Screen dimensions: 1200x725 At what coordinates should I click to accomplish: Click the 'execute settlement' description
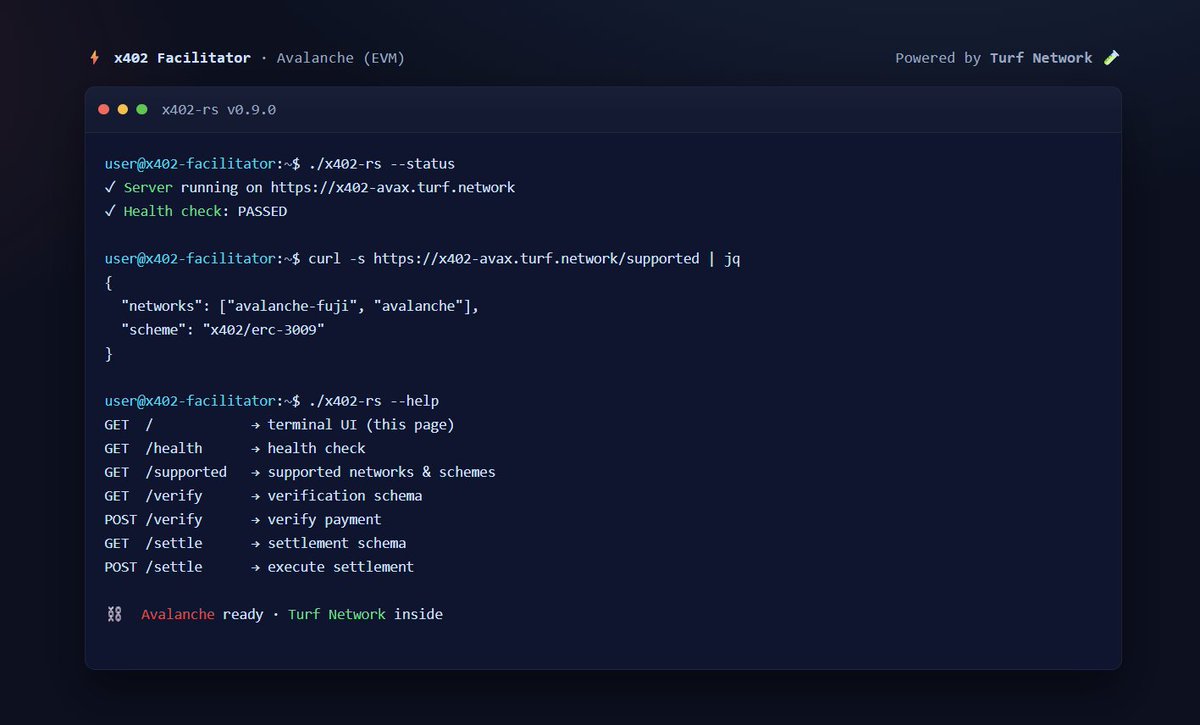[x=340, y=567]
